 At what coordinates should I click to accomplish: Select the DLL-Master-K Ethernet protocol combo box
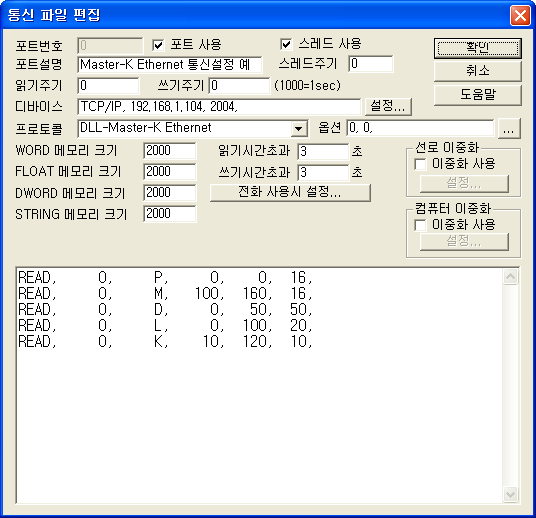(193, 129)
